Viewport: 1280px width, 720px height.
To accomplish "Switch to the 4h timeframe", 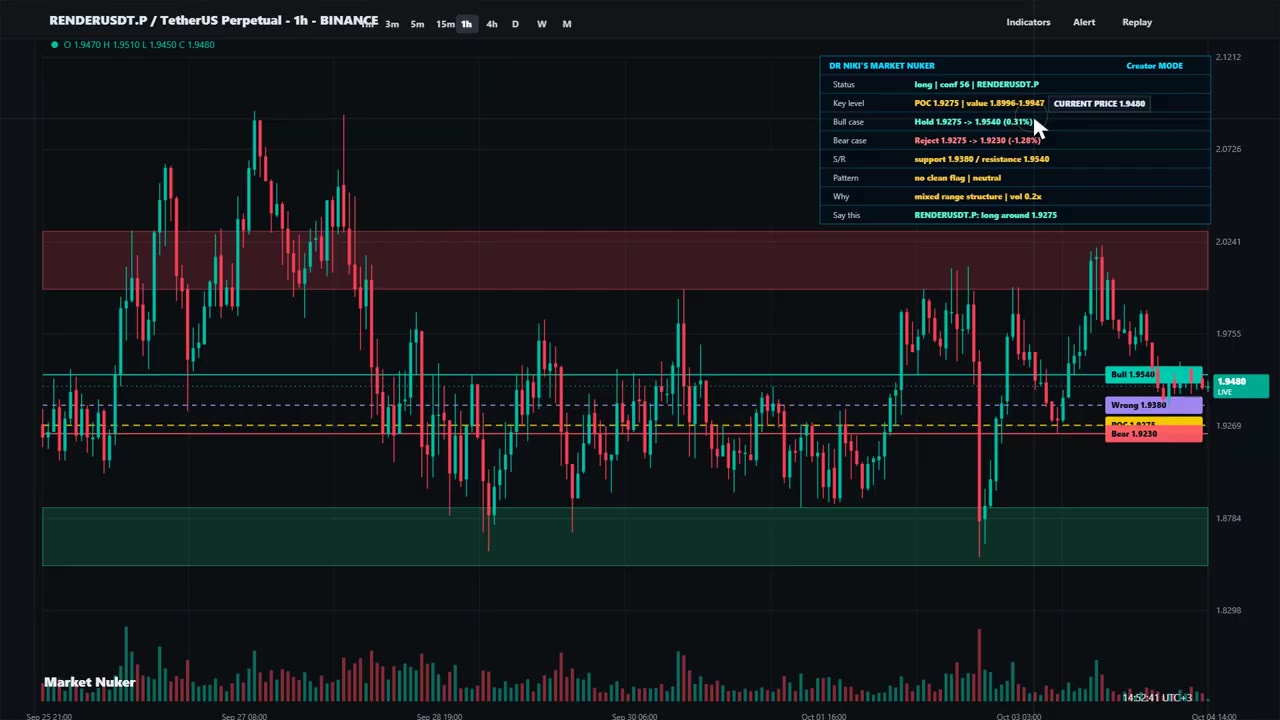I will 491,24.
